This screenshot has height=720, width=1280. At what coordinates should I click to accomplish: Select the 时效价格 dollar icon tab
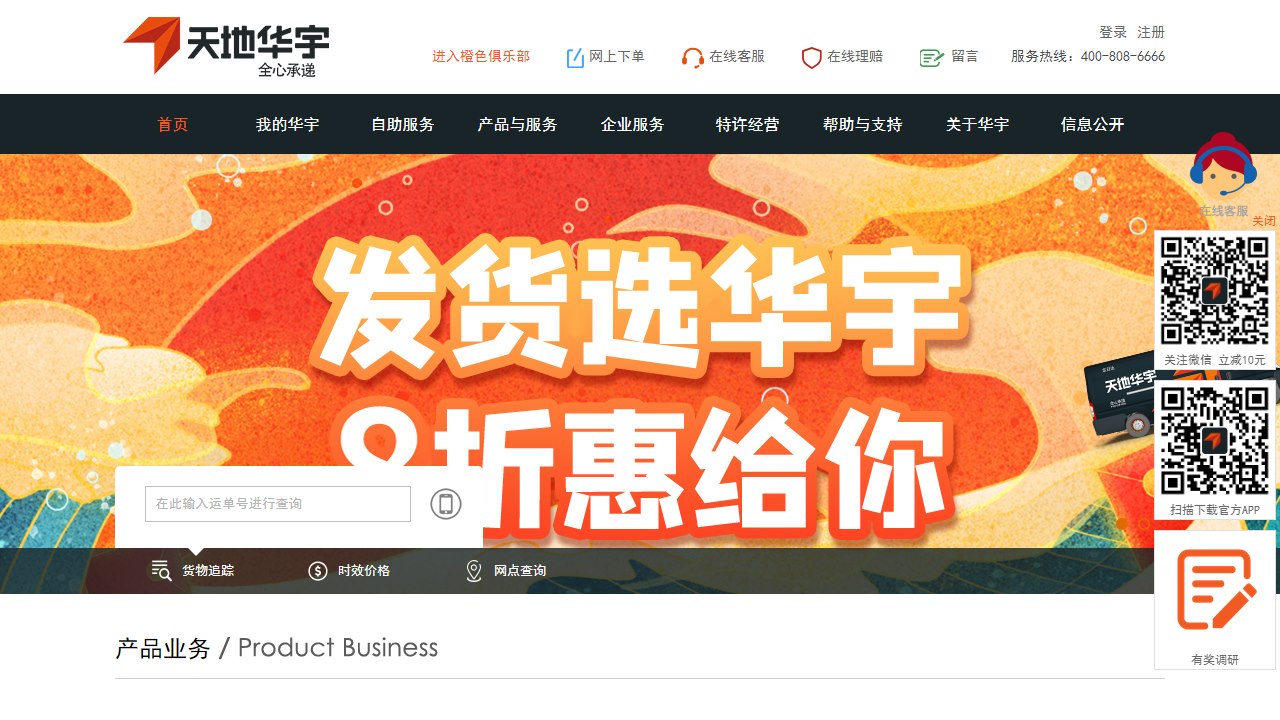coord(318,571)
